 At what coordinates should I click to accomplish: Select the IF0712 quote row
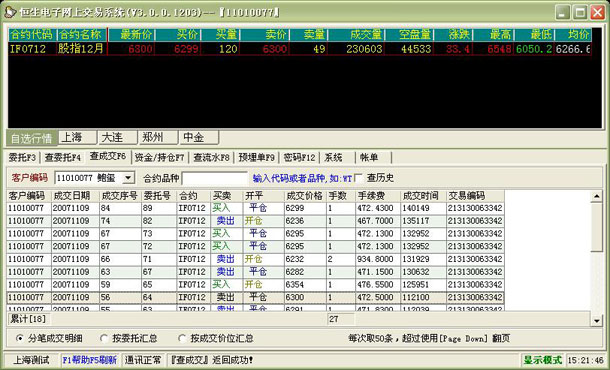point(300,49)
